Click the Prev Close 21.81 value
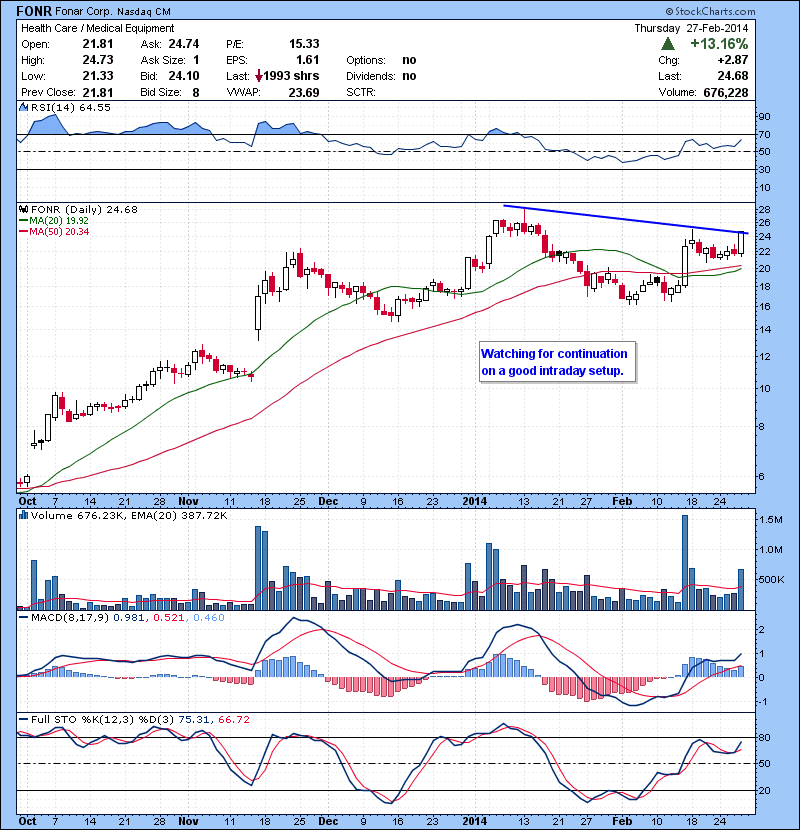 pyautogui.click(x=97, y=93)
